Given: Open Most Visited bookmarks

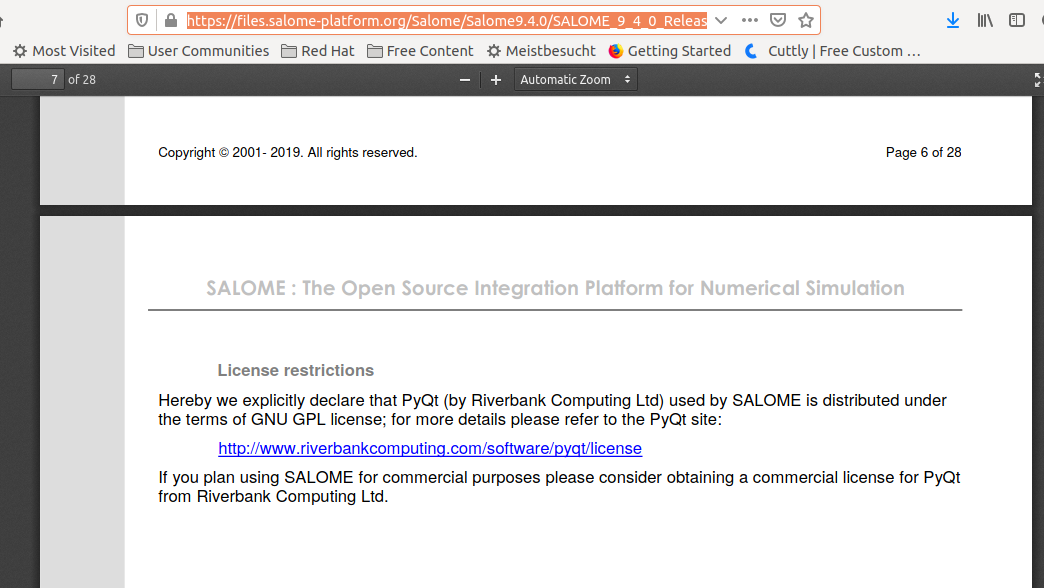Looking at the screenshot, I should tap(64, 51).
